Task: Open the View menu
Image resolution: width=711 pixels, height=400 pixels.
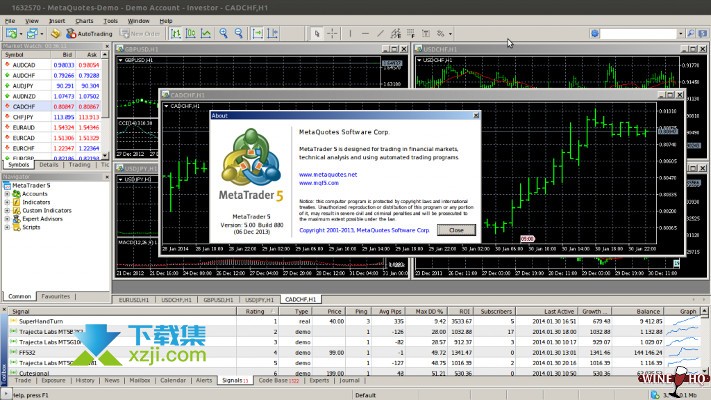Action: click(x=32, y=21)
